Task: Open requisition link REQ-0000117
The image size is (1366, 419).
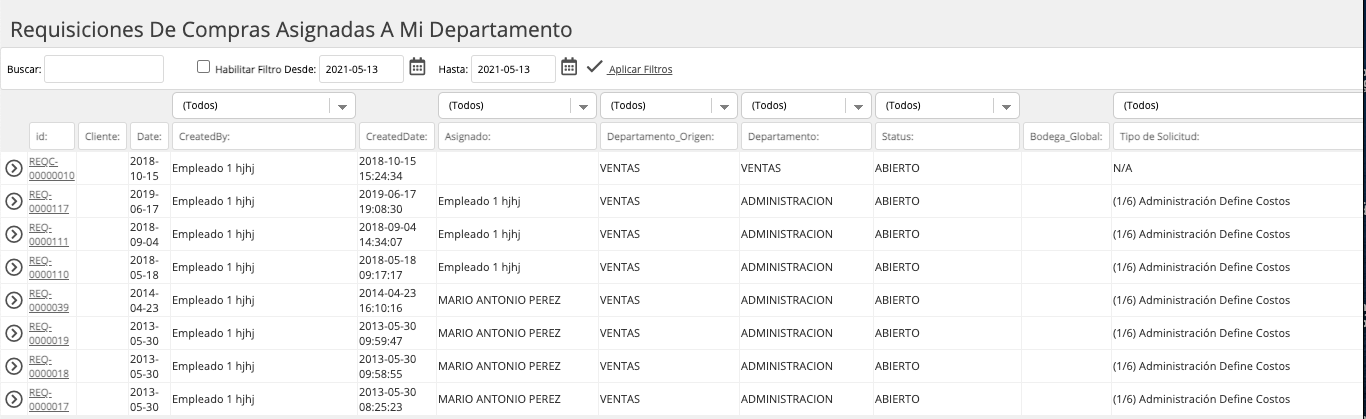Action: [49, 201]
